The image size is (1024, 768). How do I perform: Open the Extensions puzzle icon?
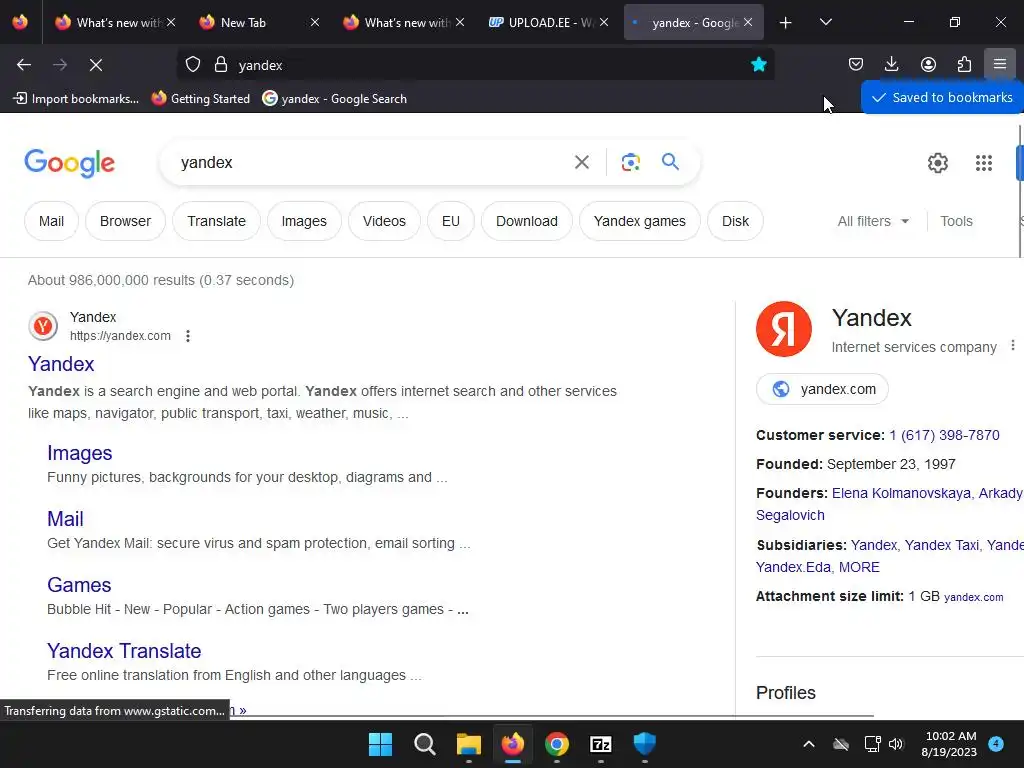(x=964, y=64)
